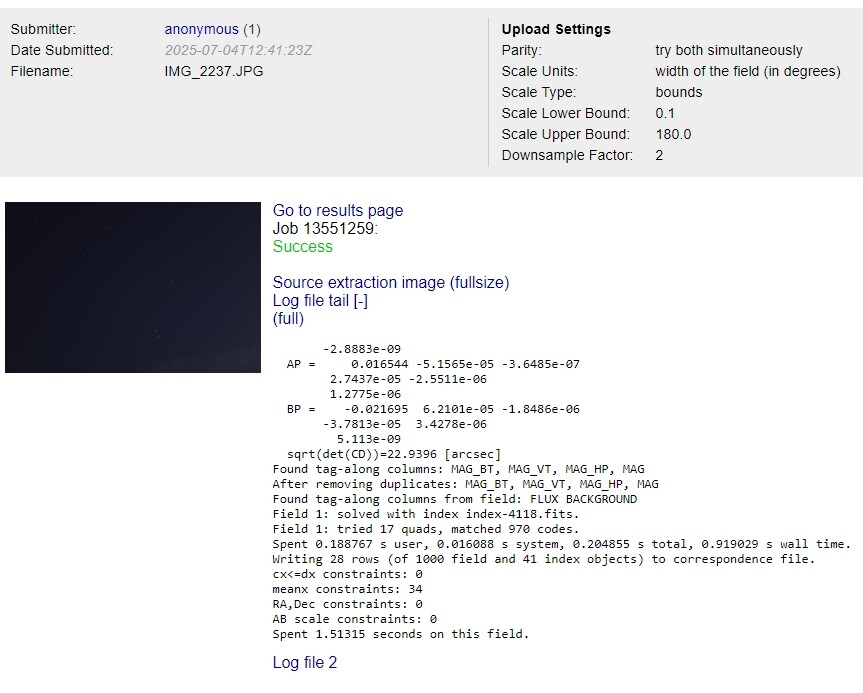Click the 'After removing duplicates' log line
863x693 pixels.
point(466,484)
